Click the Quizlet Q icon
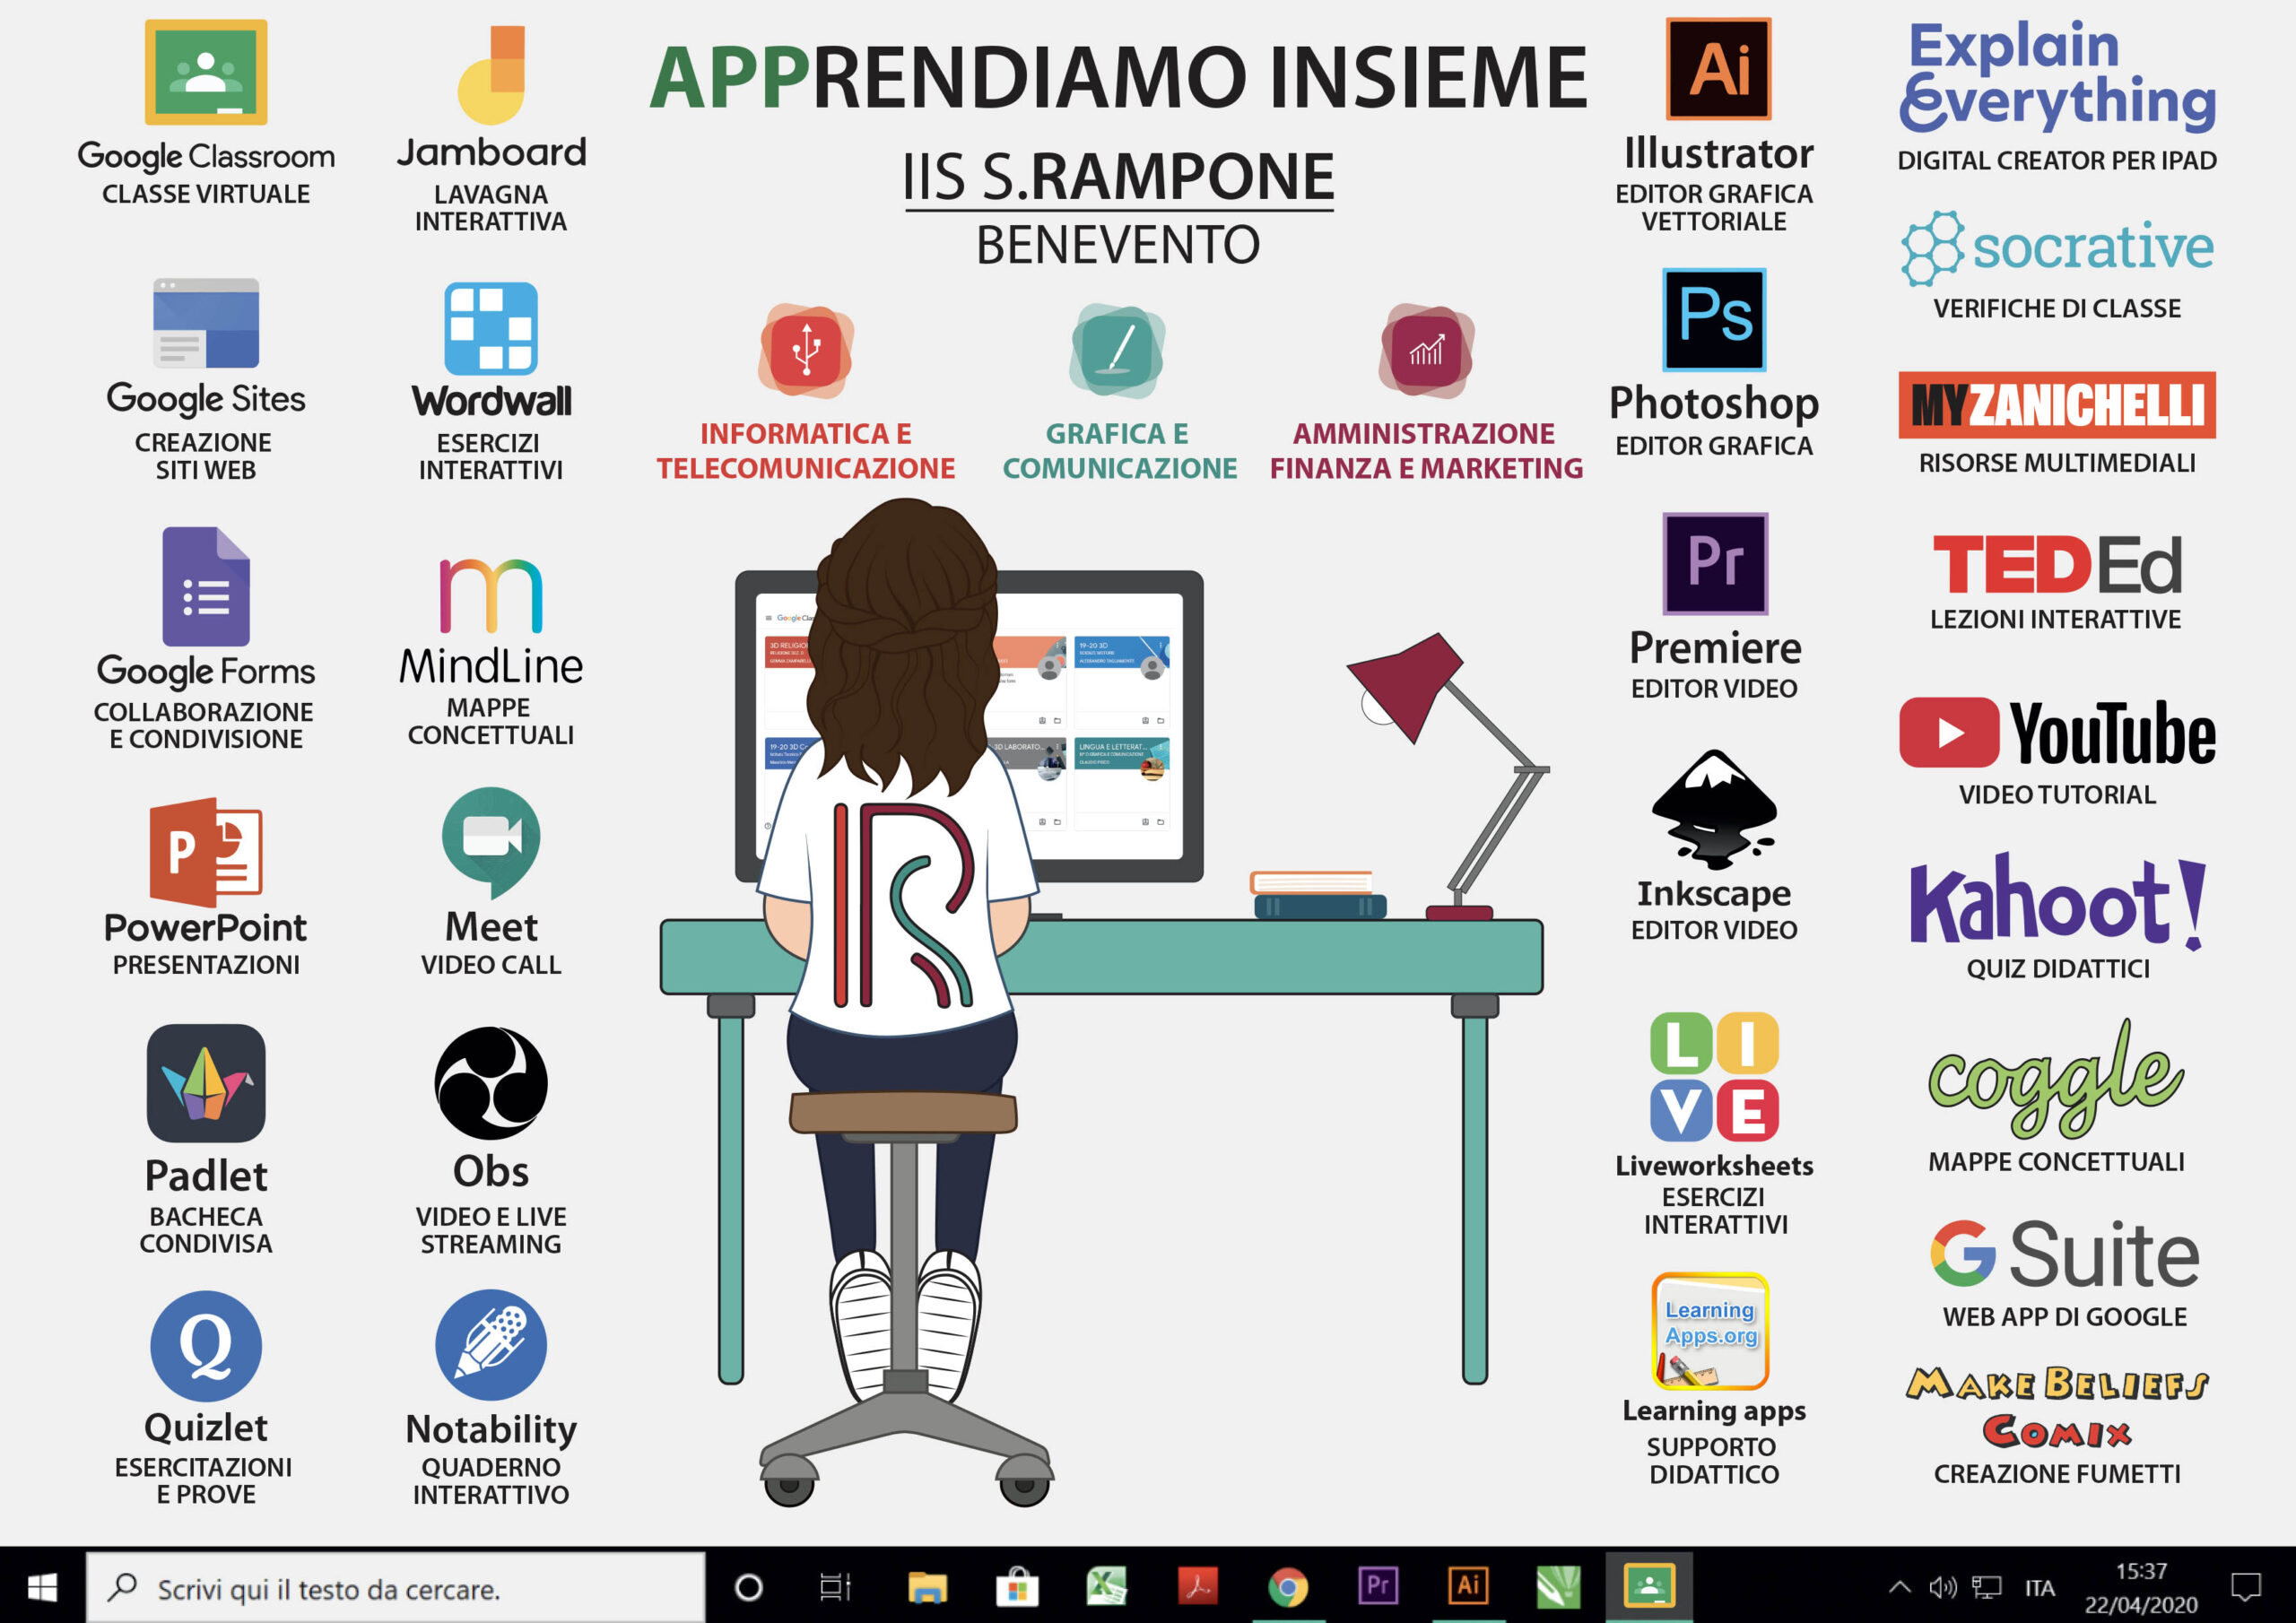The width and height of the screenshot is (2296, 1623). click(x=206, y=1345)
